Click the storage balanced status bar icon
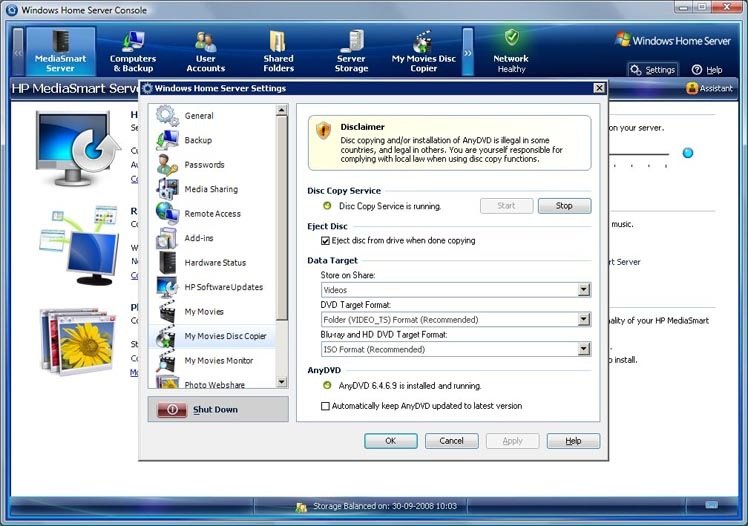This screenshot has width=748, height=526. pyautogui.click(x=301, y=507)
